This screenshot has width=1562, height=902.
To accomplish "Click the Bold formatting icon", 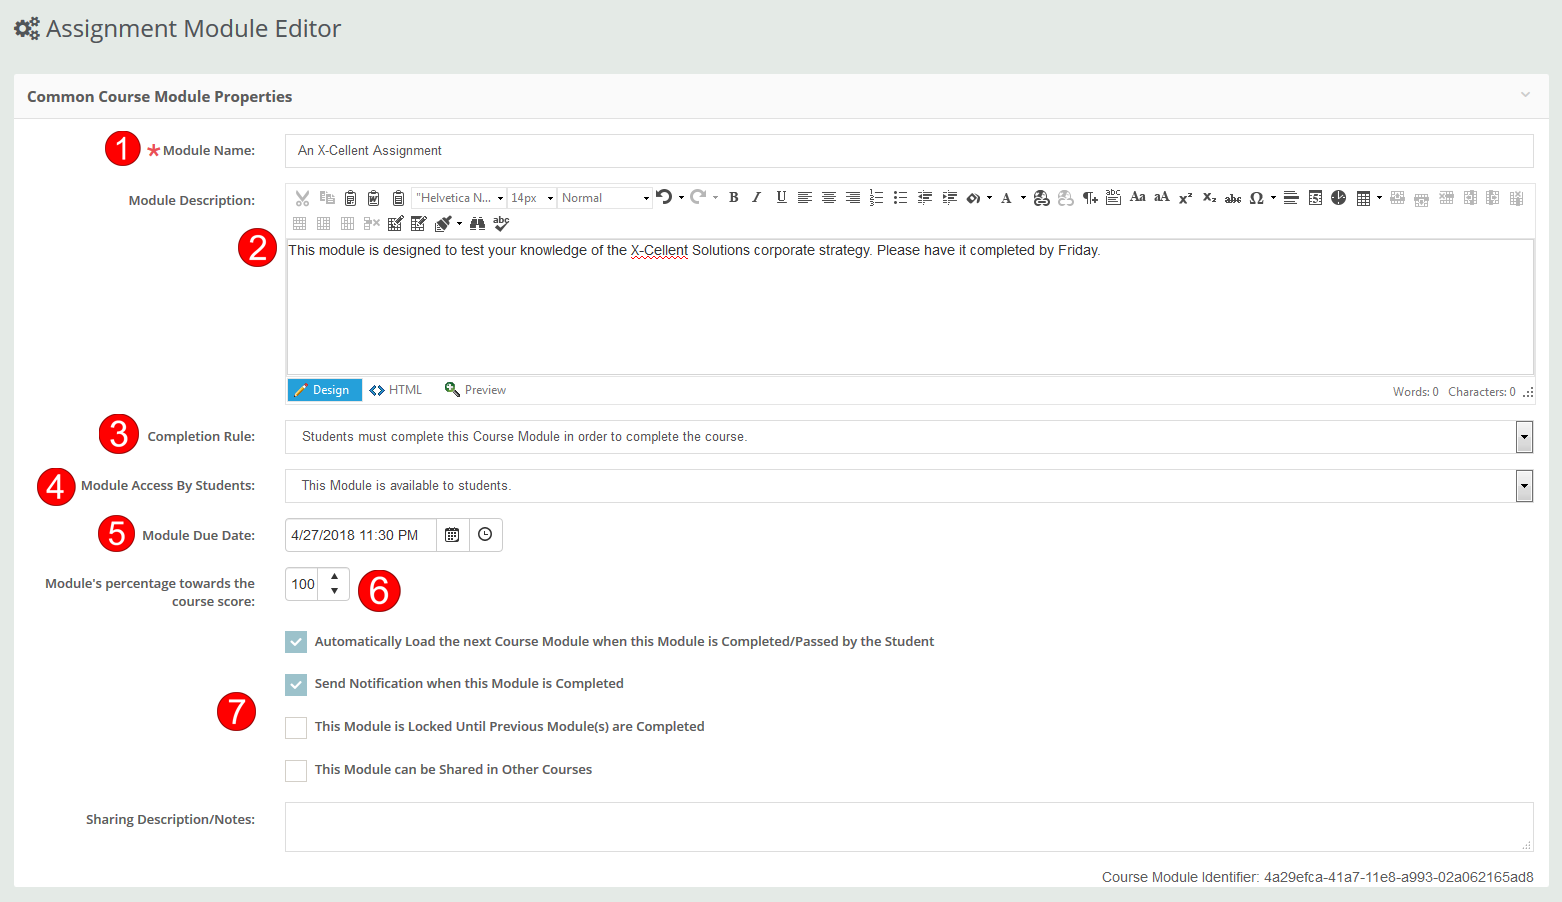I will click(x=733, y=197).
